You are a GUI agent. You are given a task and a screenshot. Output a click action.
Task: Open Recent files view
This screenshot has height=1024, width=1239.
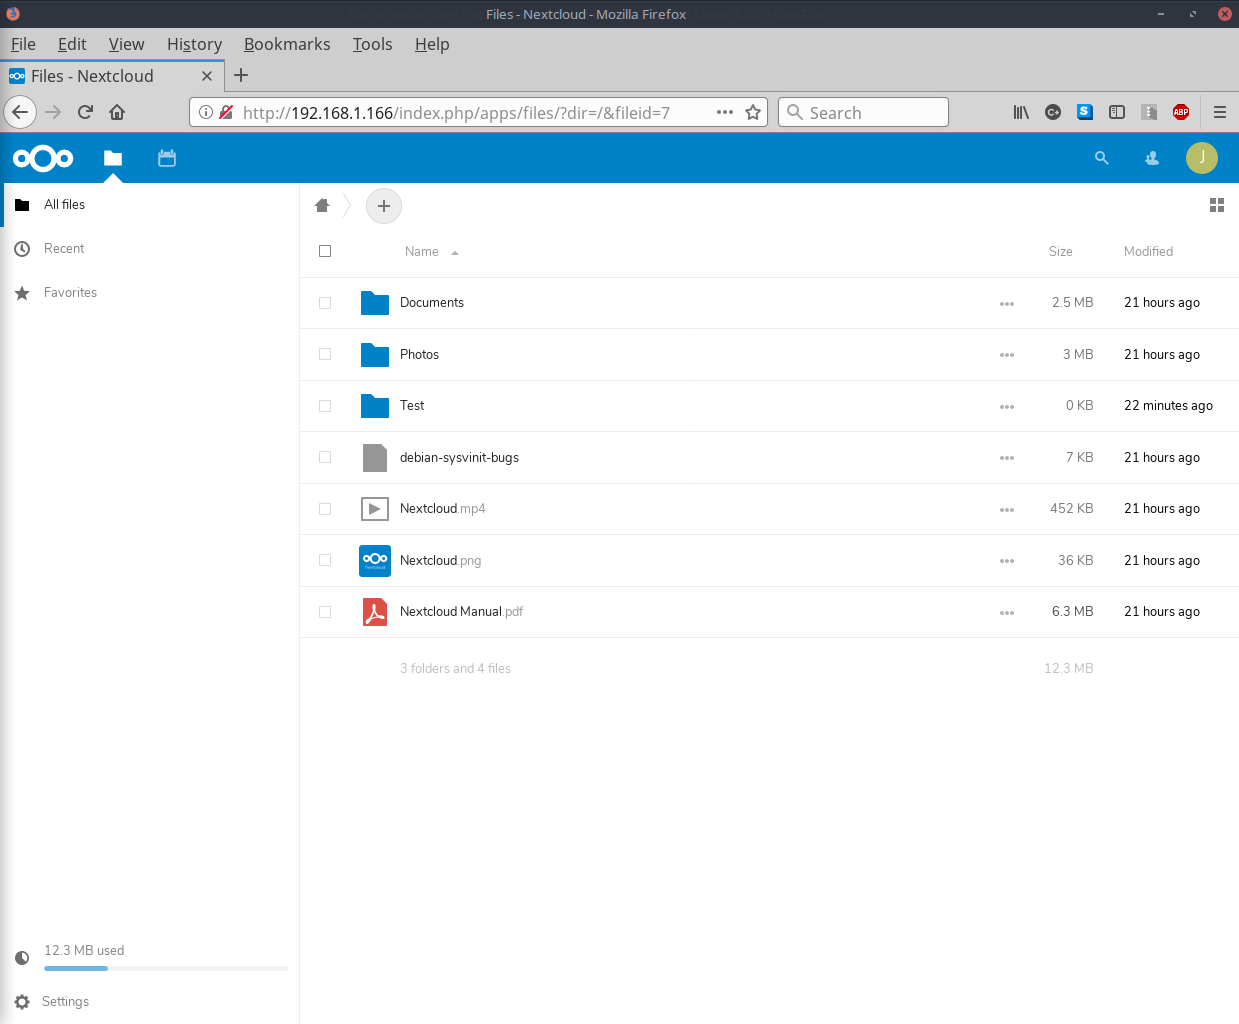coord(64,248)
